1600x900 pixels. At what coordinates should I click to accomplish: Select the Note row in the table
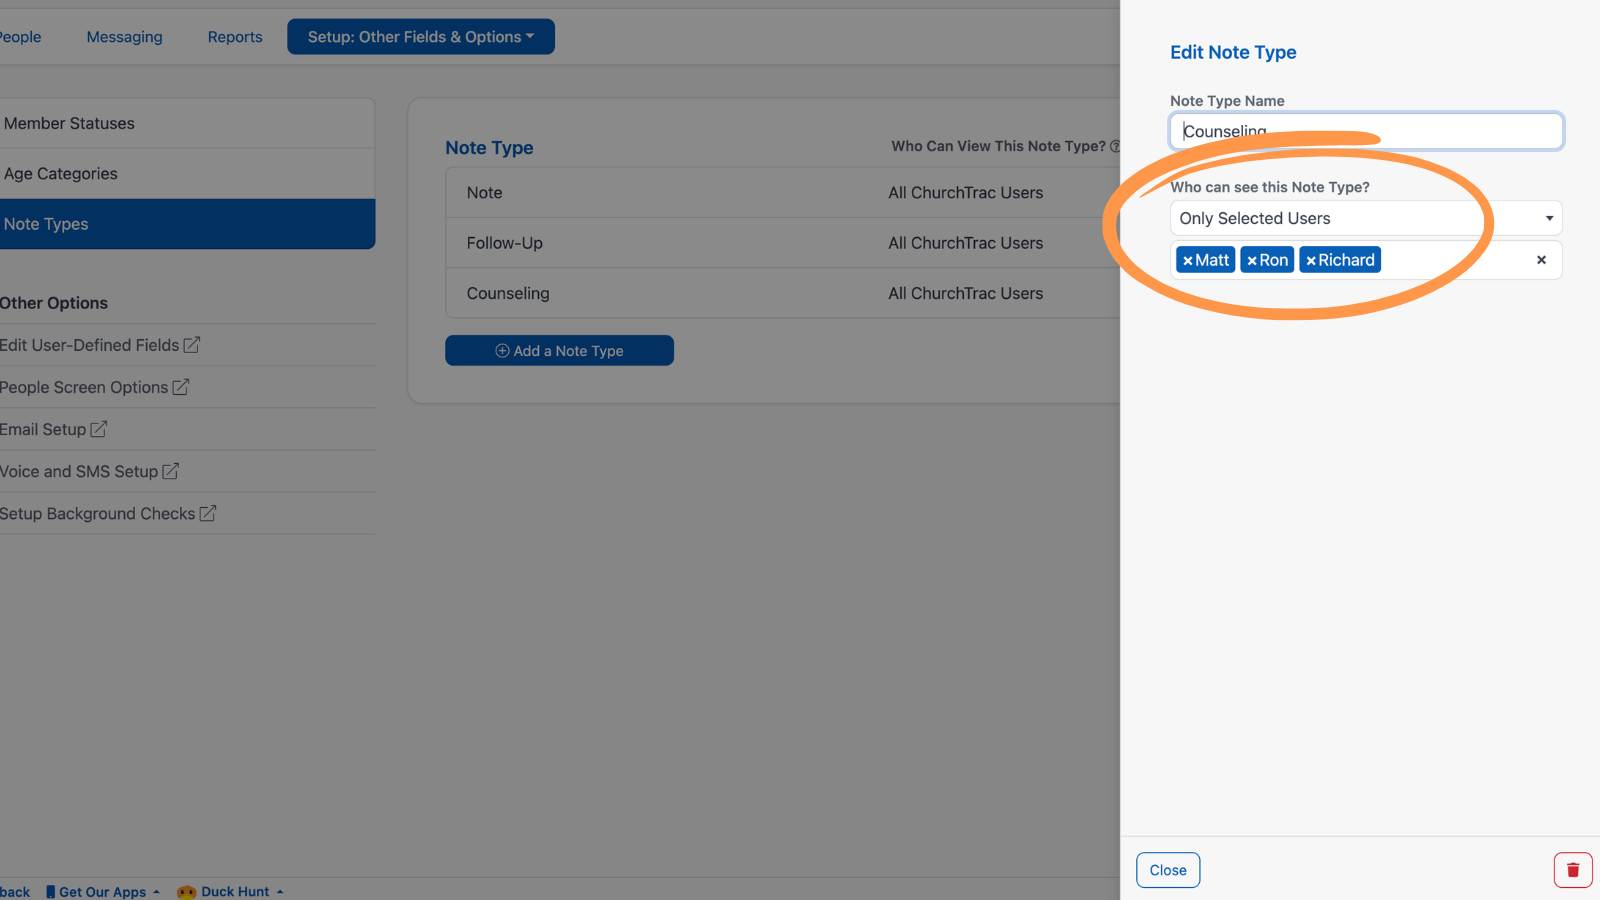tap(783, 193)
